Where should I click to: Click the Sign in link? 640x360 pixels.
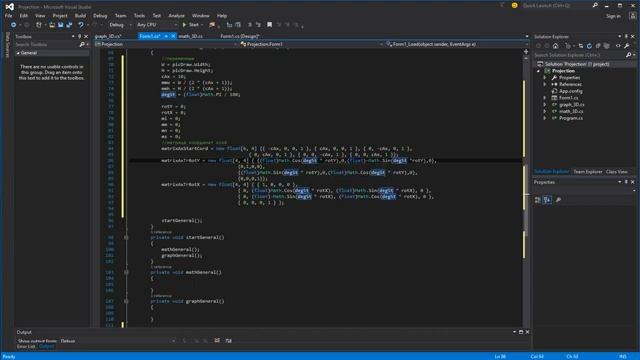613,16
